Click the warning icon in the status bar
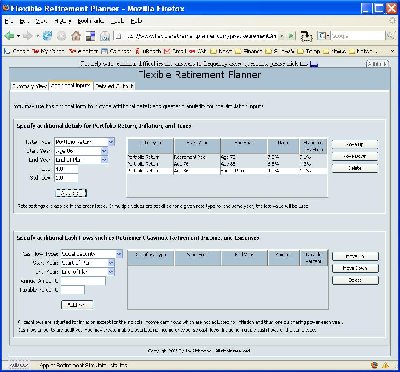Screen dimensions: 400x372 point(386,365)
